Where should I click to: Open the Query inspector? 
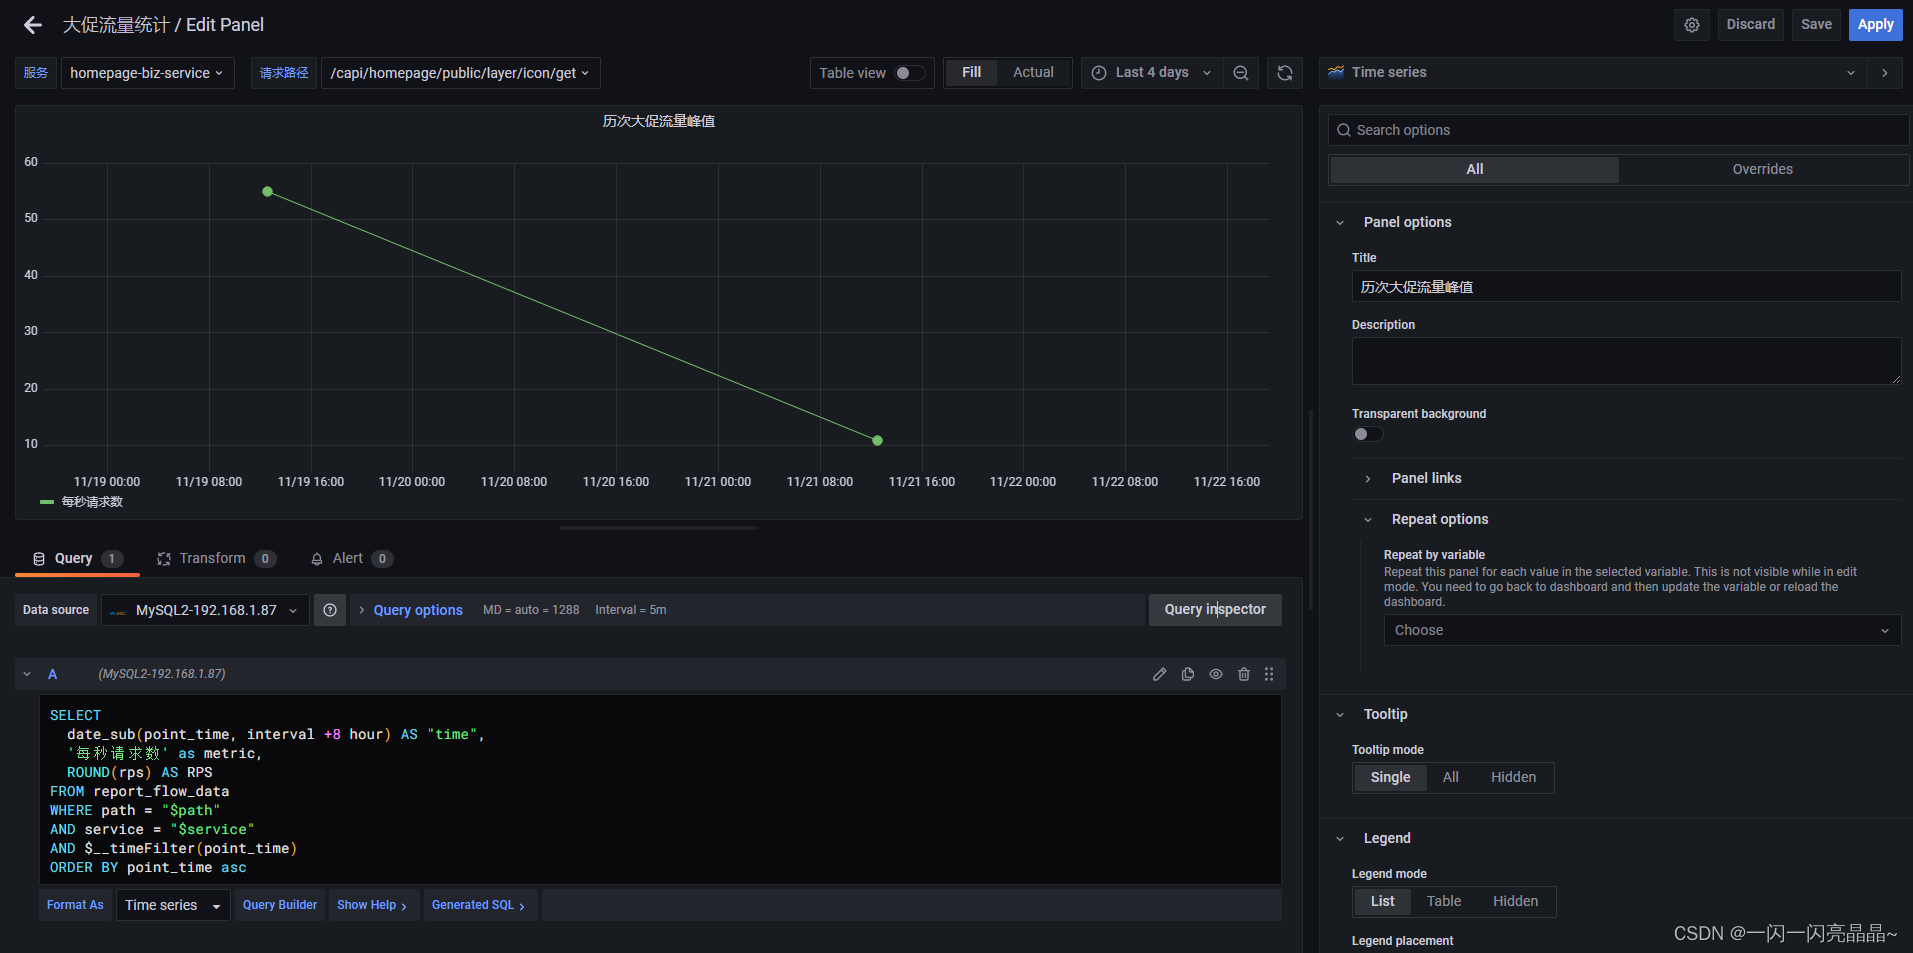coord(1215,610)
